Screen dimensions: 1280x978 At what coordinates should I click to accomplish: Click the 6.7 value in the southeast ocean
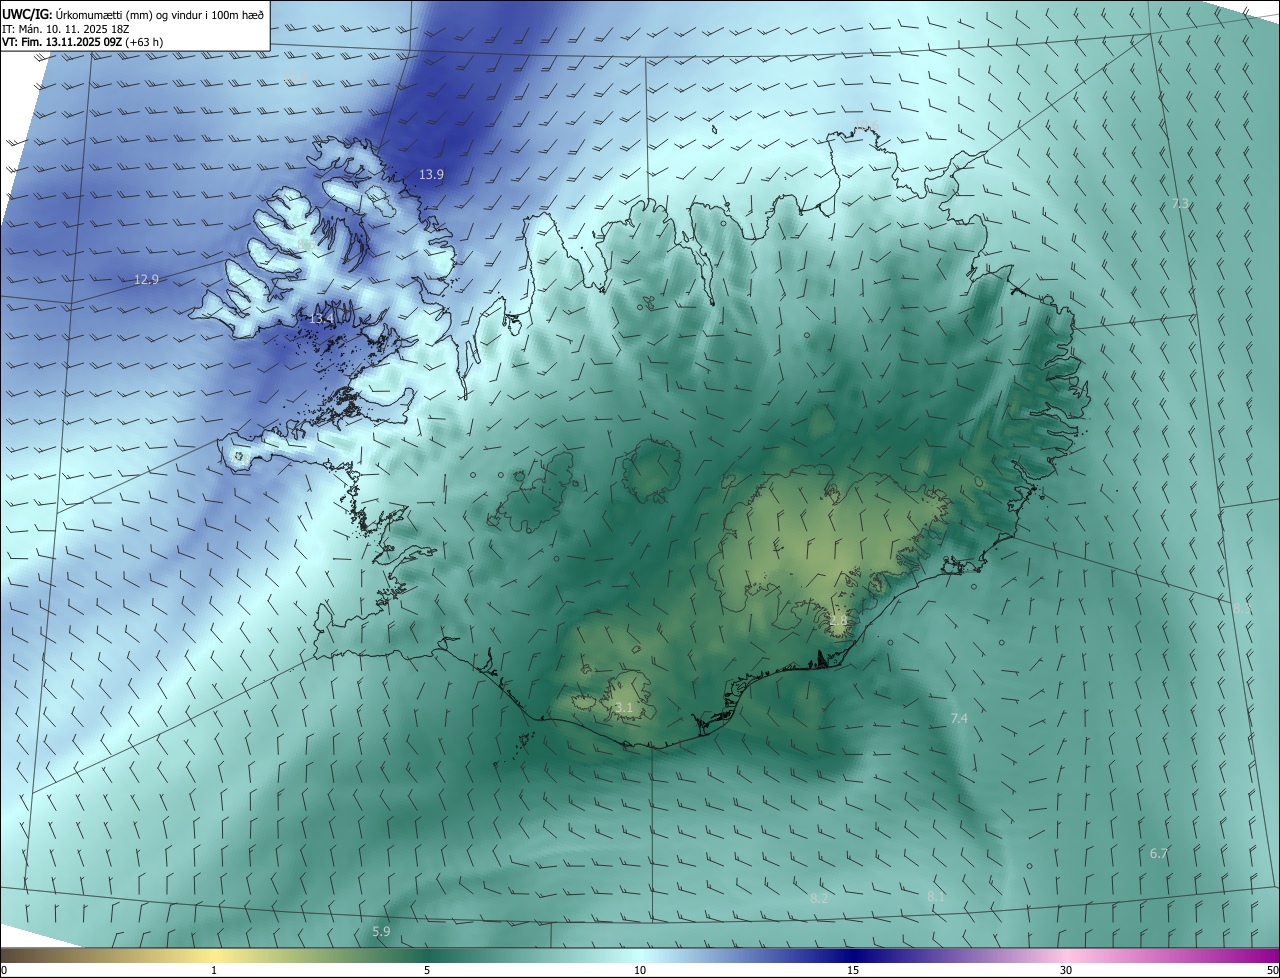coord(1159,853)
